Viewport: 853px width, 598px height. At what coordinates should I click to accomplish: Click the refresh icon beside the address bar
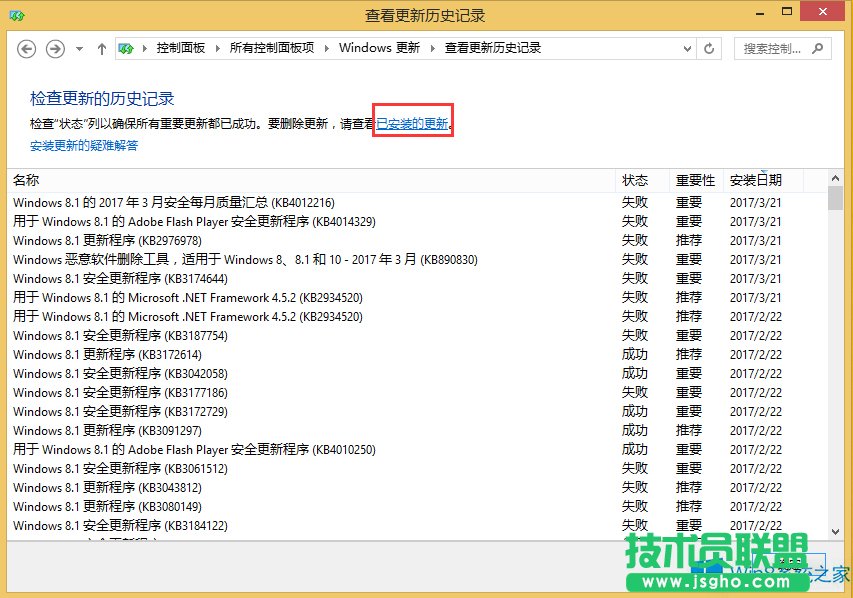pos(709,48)
